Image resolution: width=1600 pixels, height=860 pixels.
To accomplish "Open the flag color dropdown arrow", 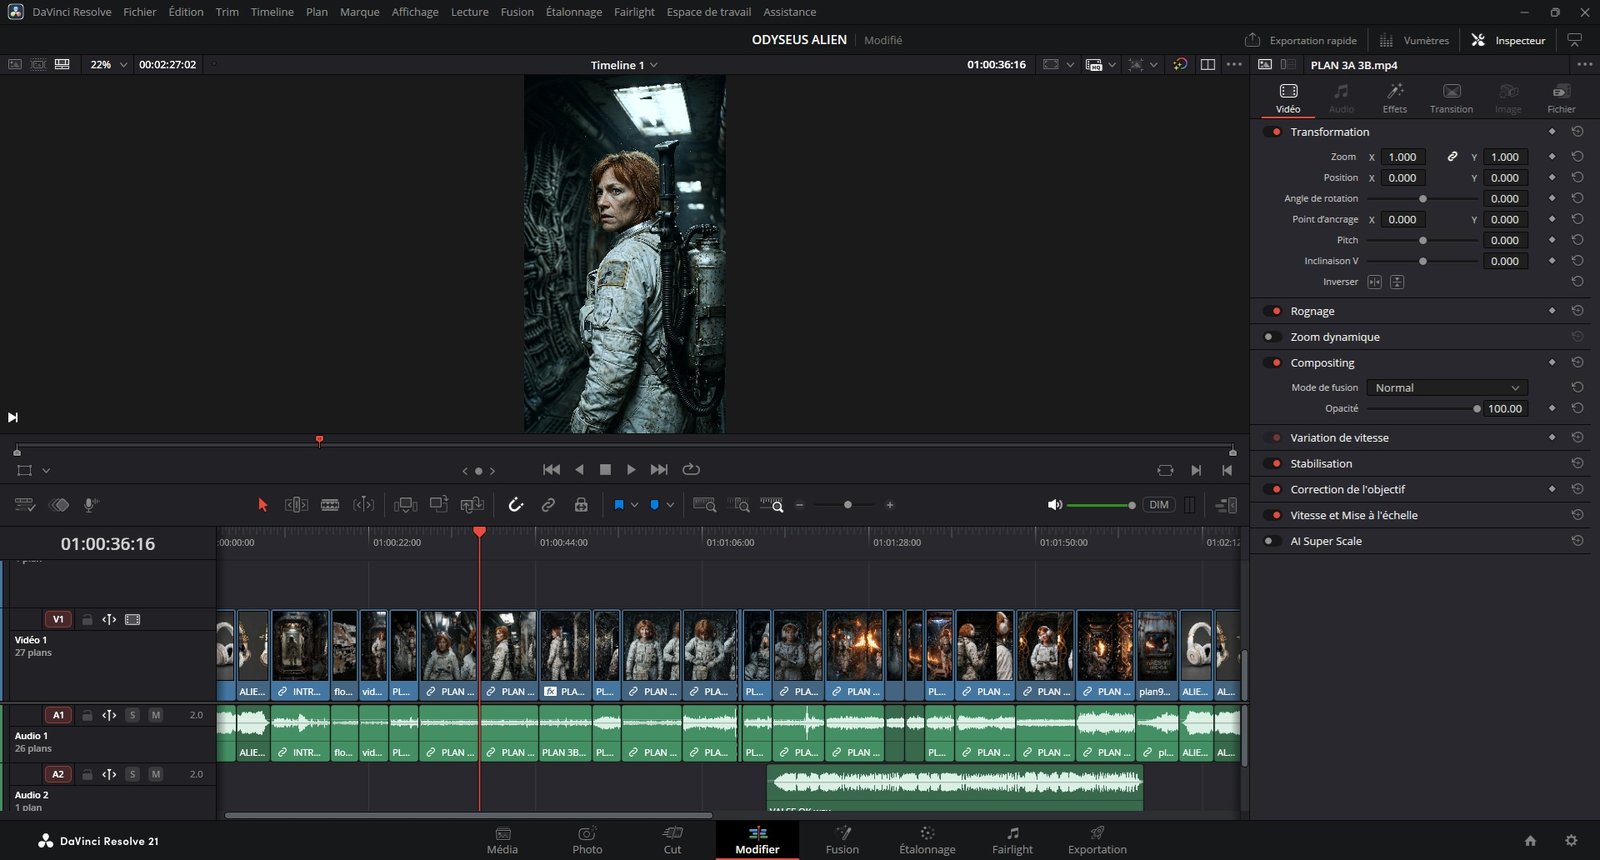I will click(x=634, y=505).
